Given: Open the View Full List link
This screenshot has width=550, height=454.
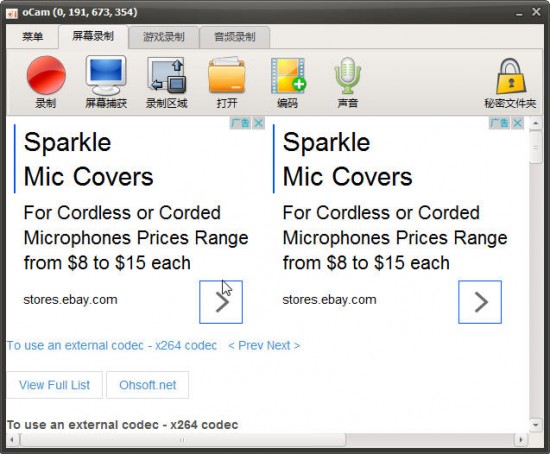Looking at the screenshot, I should (x=54, y=385).
